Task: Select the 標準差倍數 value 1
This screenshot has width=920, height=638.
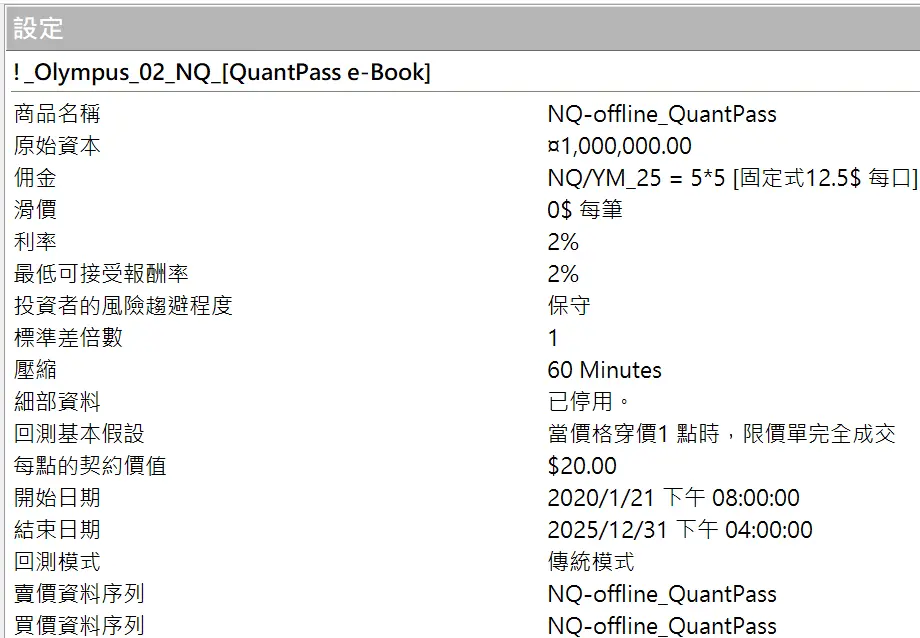Action: (553, 338)
